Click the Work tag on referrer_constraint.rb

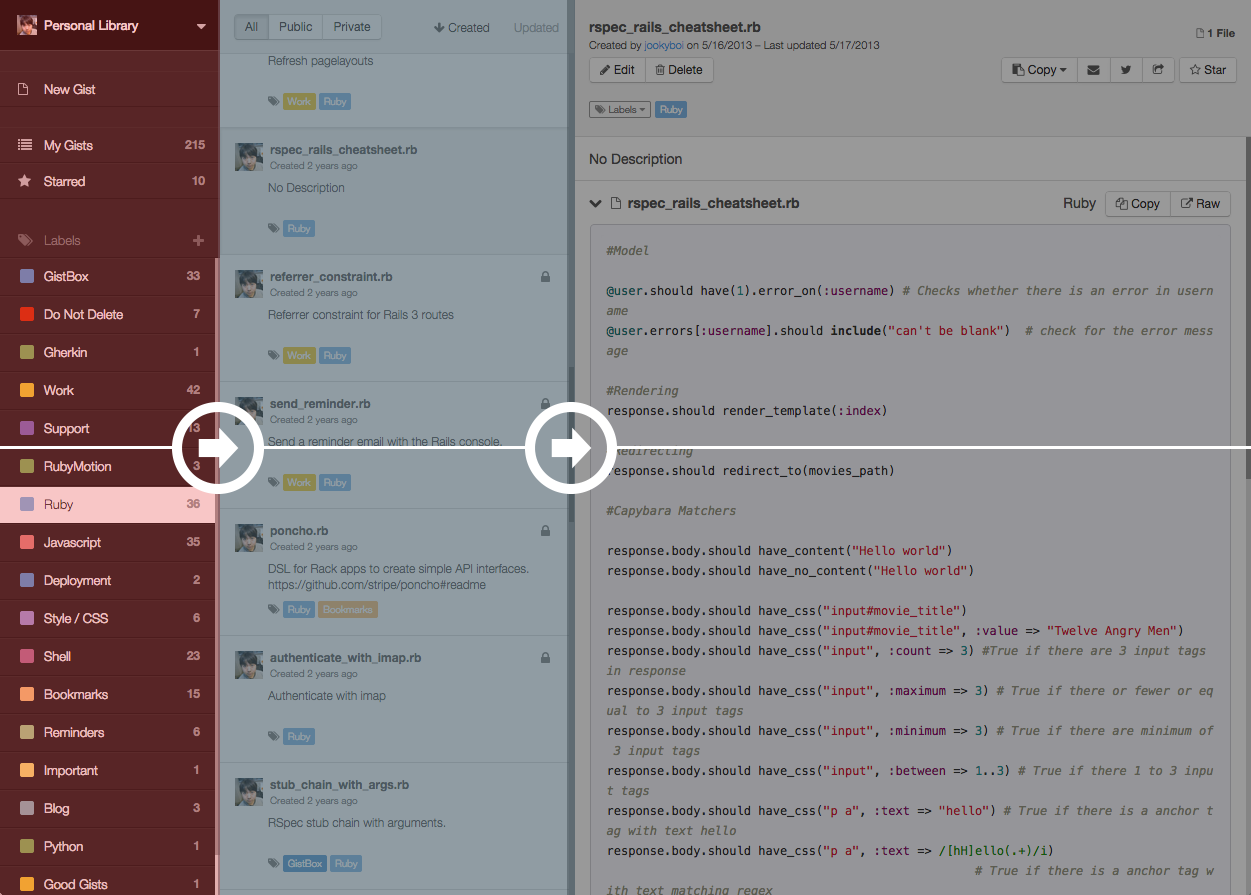click(299, 355)
